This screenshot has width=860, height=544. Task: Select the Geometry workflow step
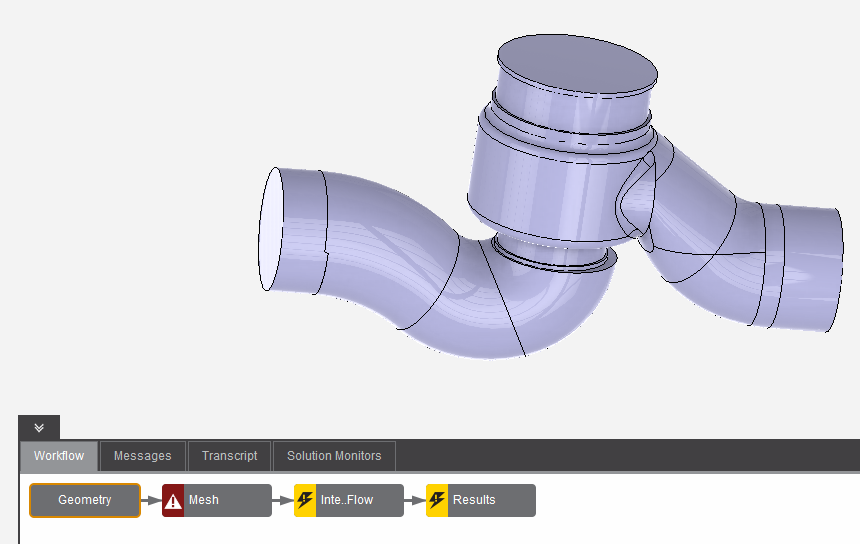point(85,500)
